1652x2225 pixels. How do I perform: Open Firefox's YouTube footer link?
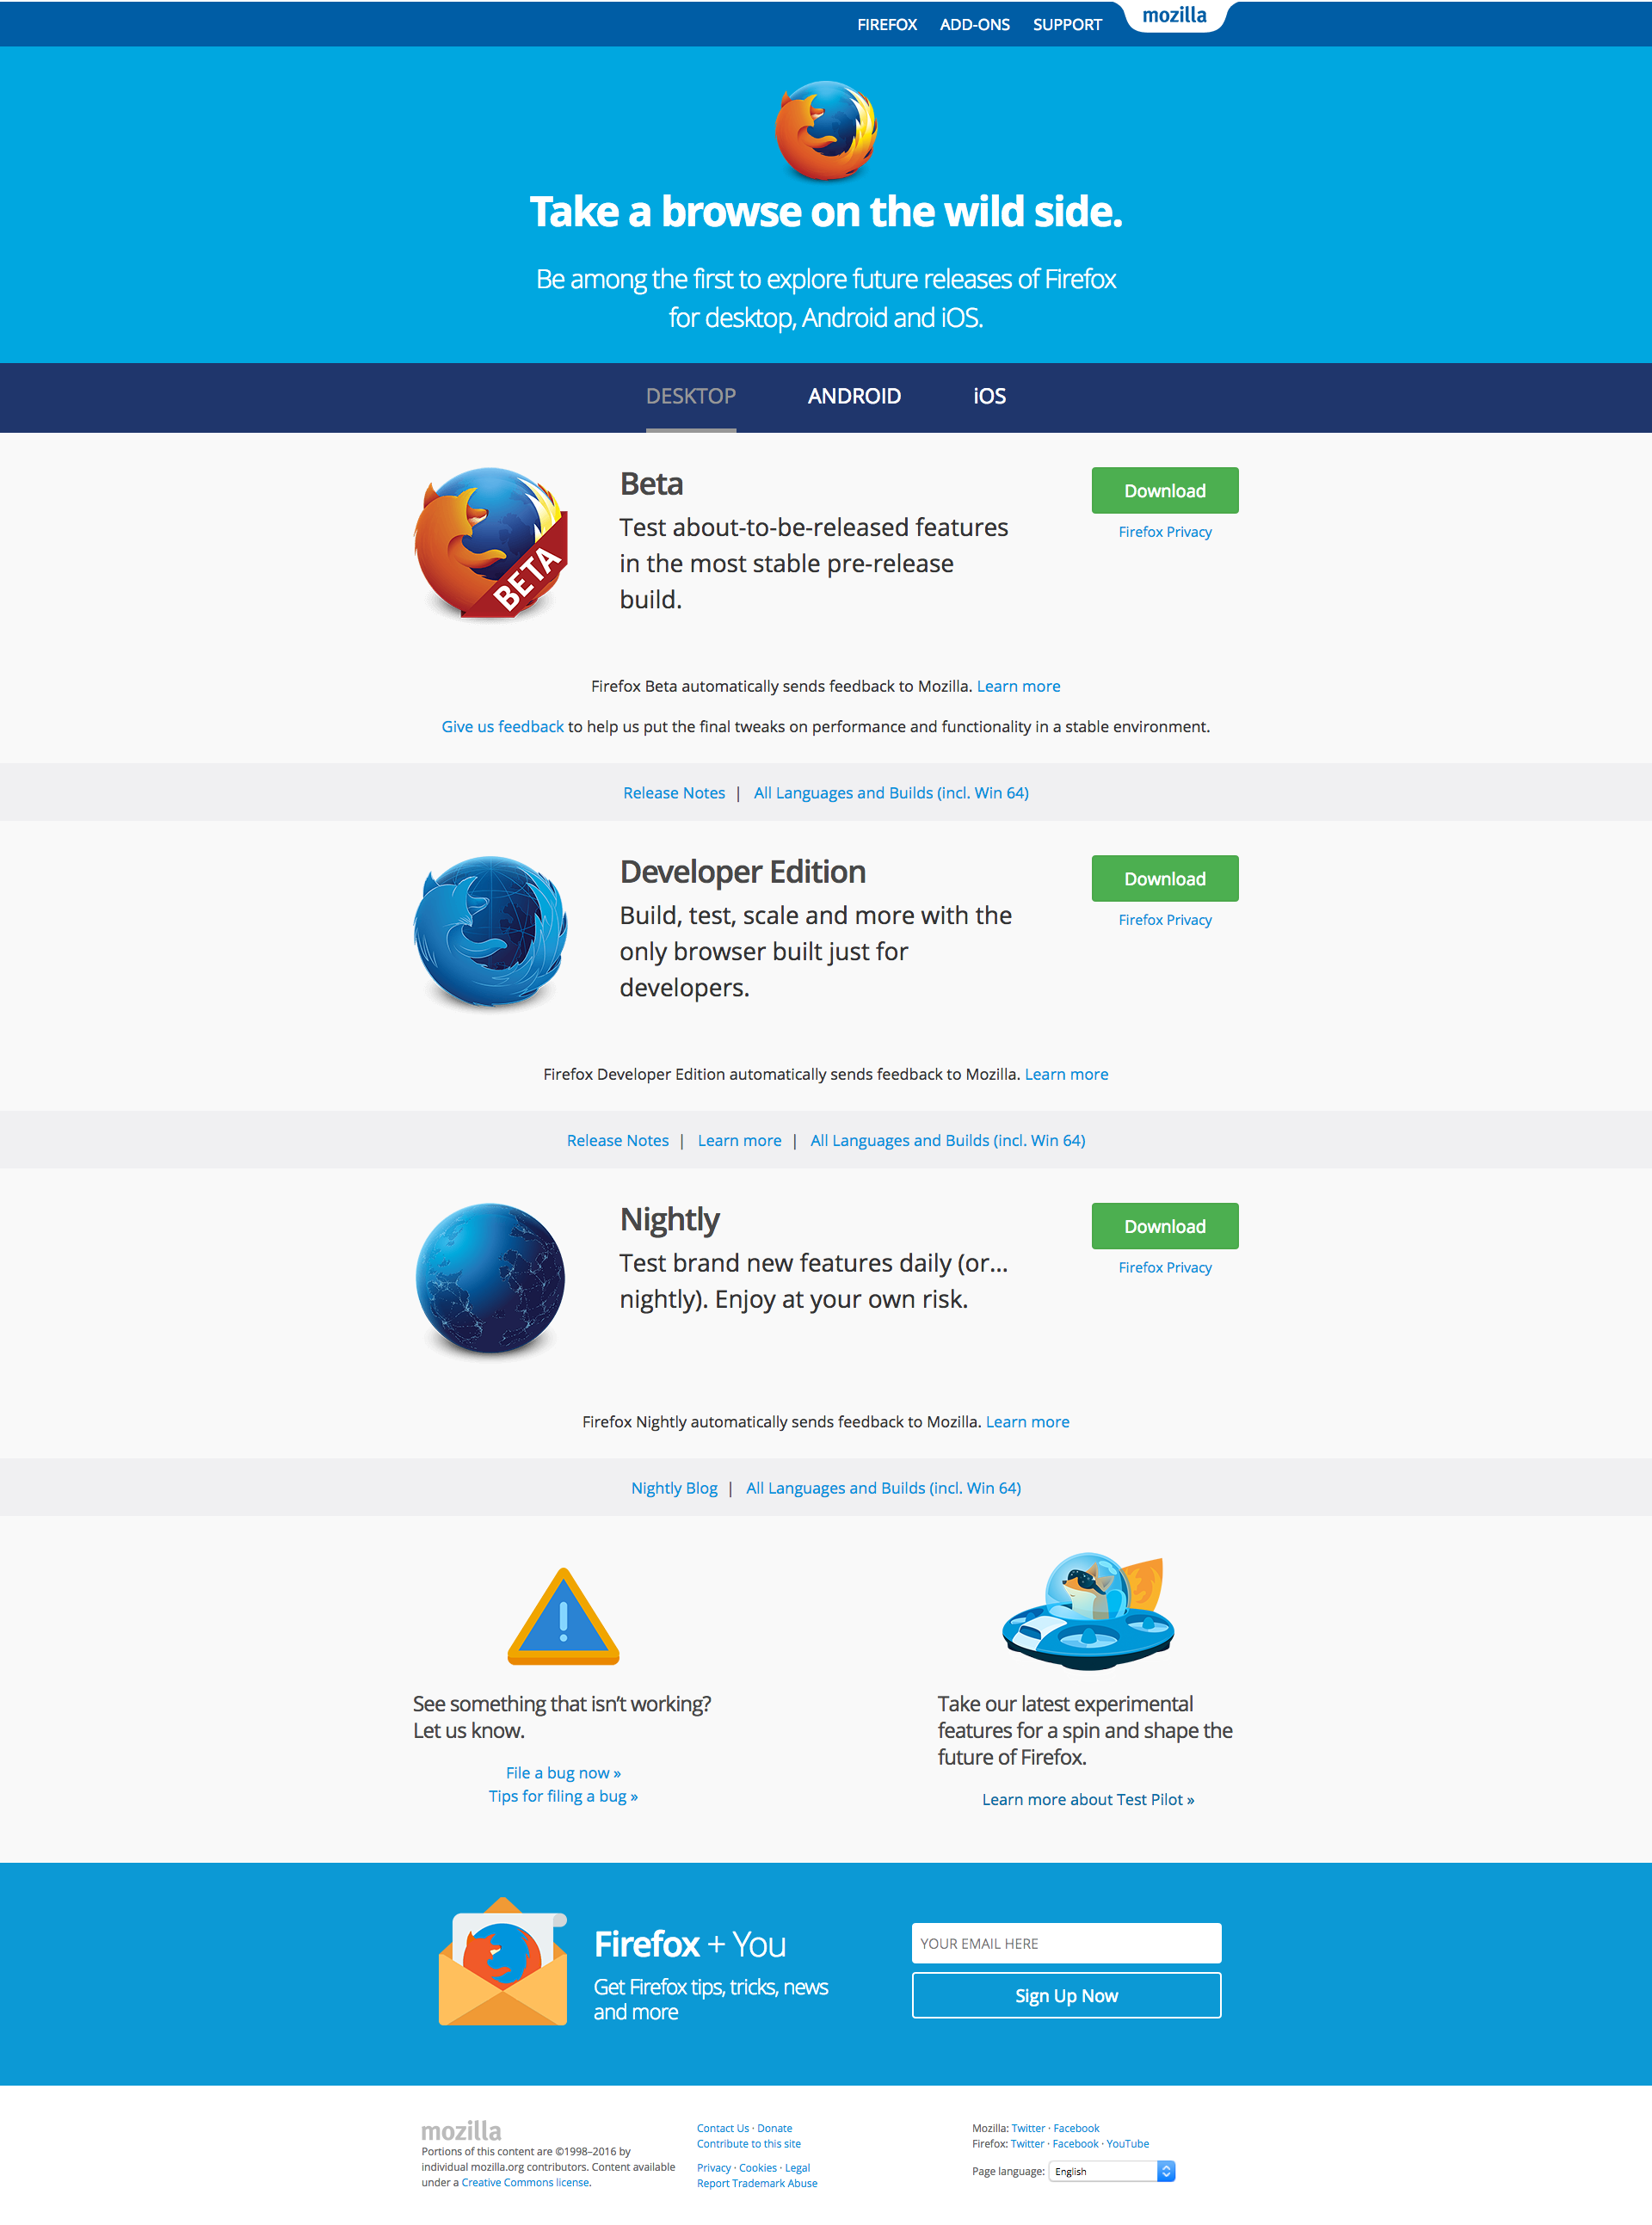[1127, 2143]
